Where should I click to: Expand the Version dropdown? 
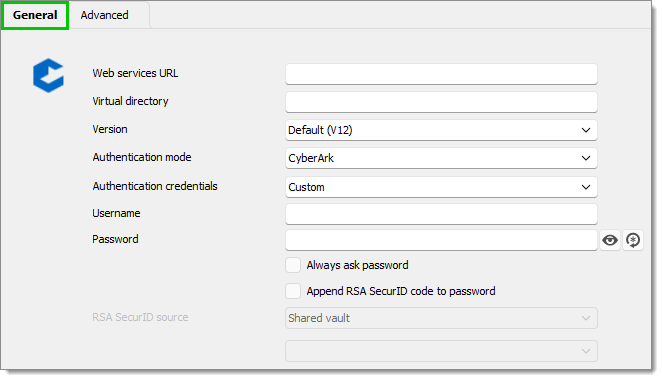[x=441, y=130]
